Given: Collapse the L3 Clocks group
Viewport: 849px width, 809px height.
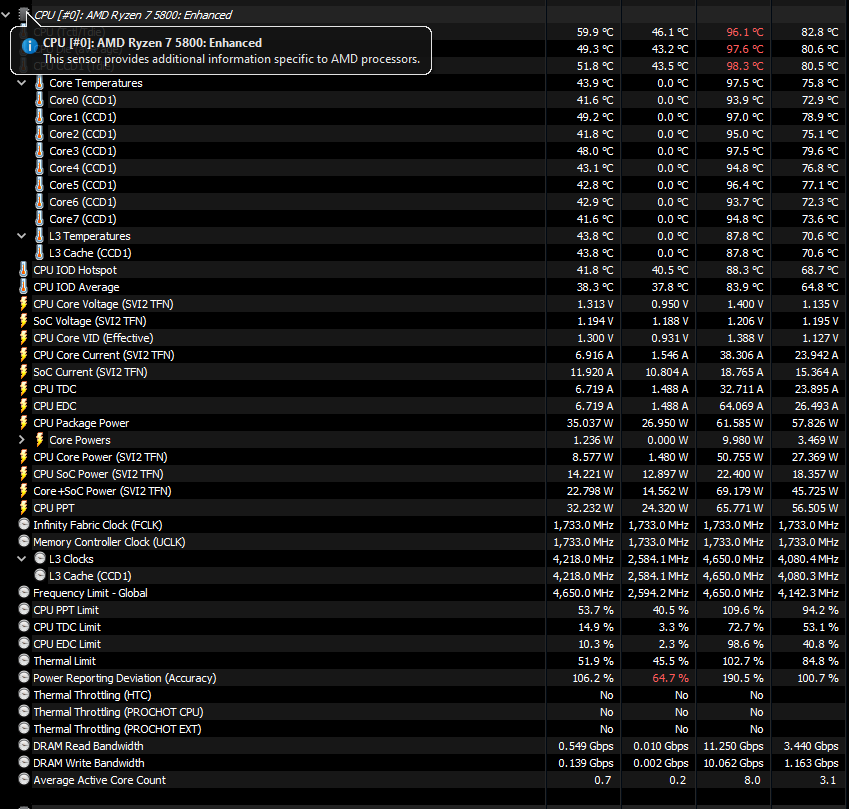Looking at the screenshot, I should pyautogui.click(x=22, y=559).
